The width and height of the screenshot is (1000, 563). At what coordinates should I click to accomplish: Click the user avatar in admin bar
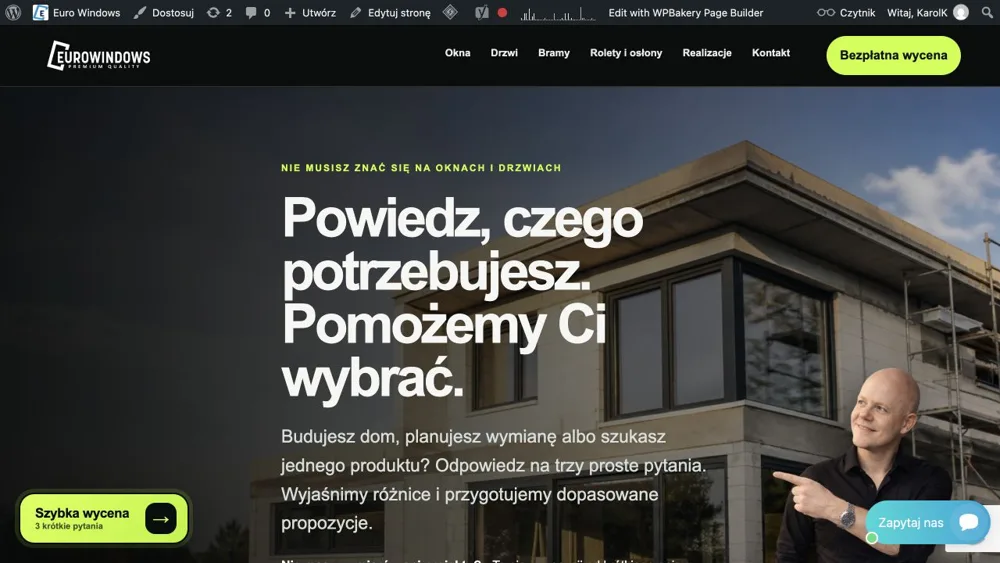pos(960,12)
